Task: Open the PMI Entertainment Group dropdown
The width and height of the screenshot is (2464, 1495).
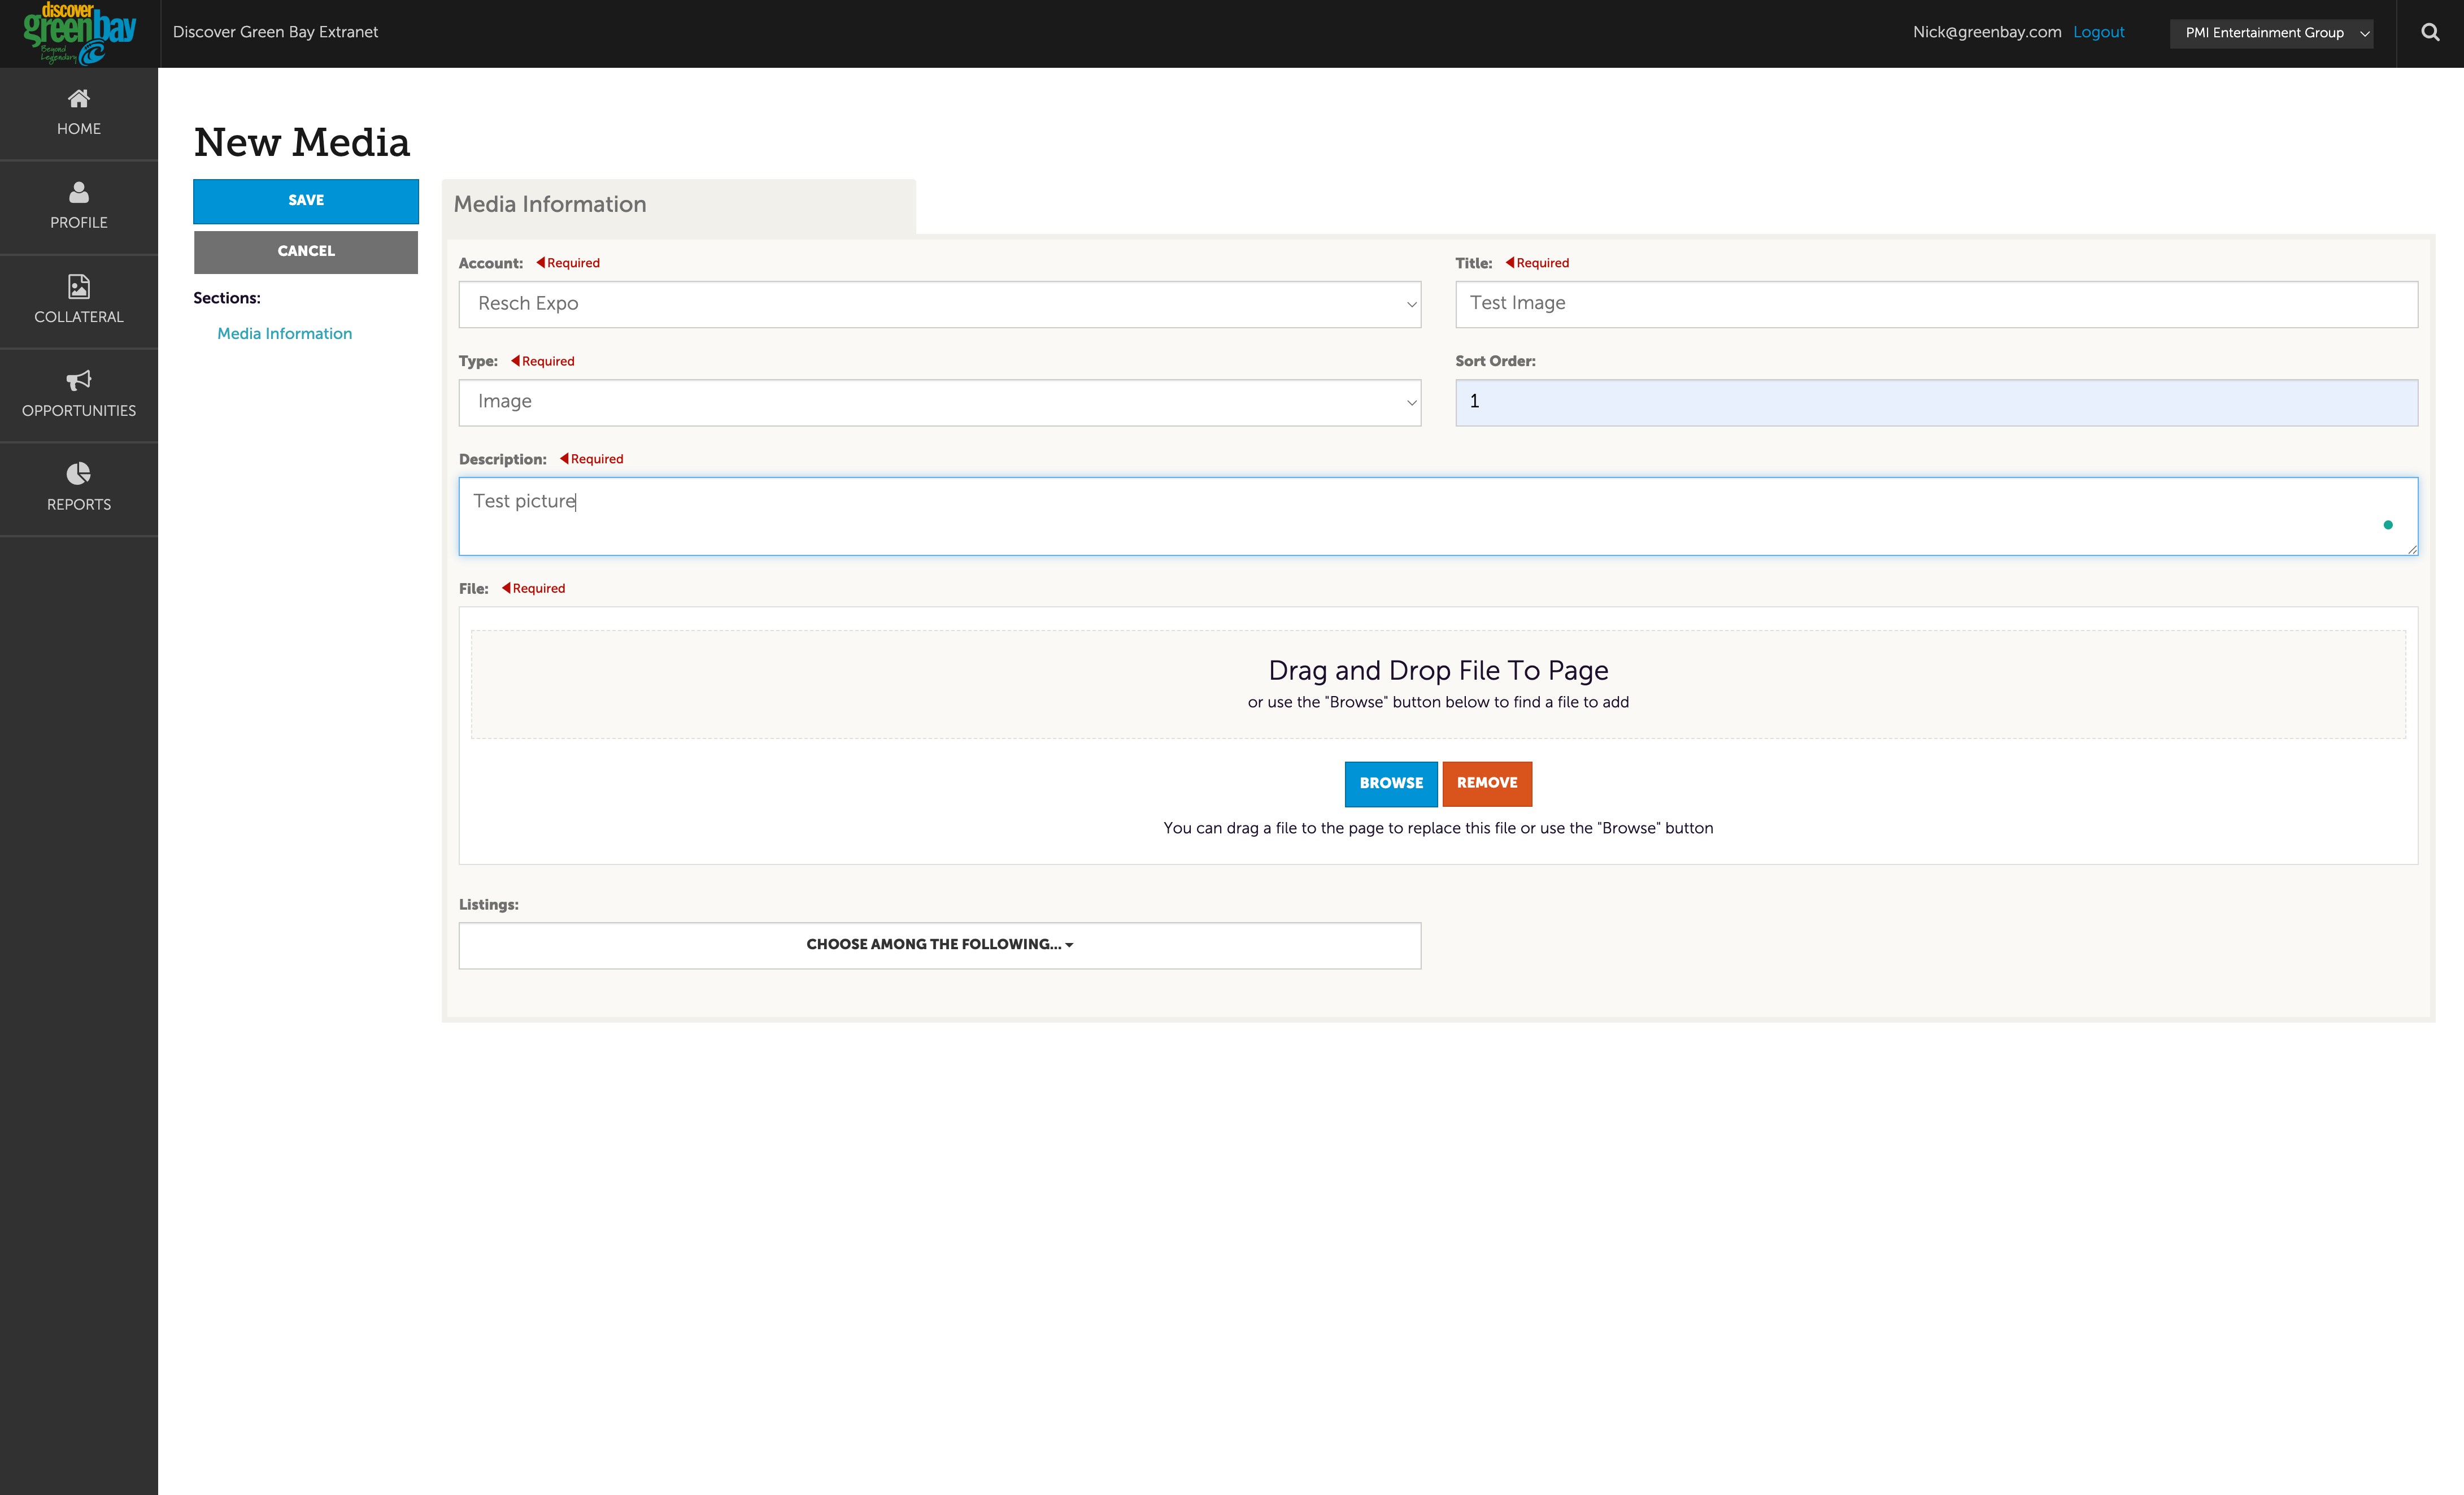Action: [2271, 33]
